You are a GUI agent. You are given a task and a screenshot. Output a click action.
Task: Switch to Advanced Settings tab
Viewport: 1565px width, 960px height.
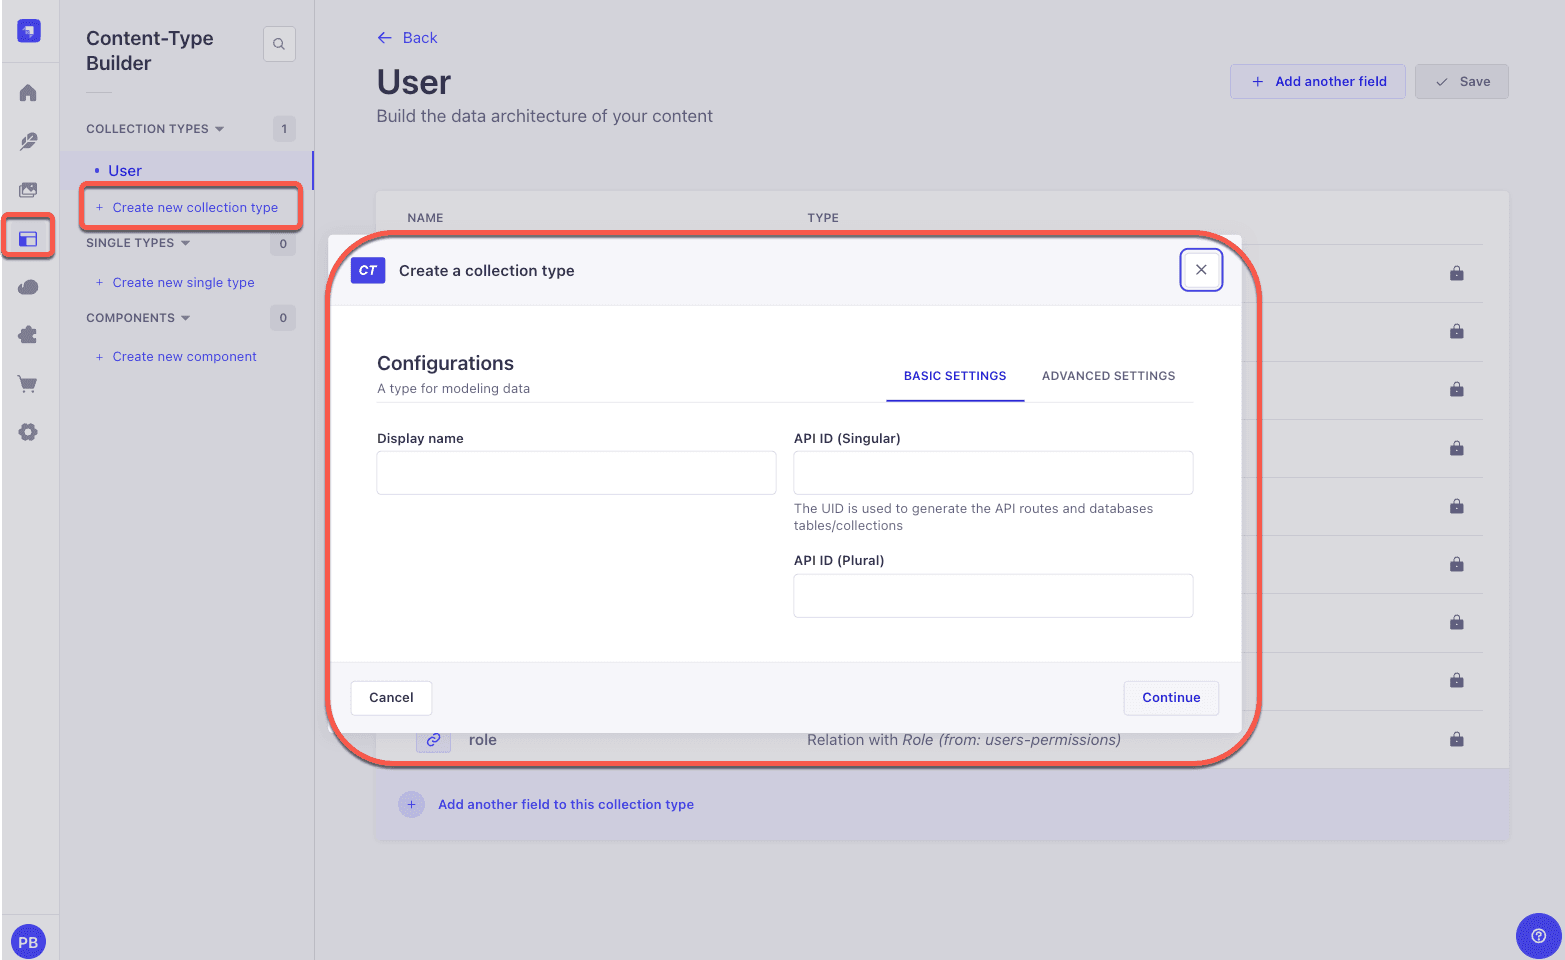pos(1108,376)
